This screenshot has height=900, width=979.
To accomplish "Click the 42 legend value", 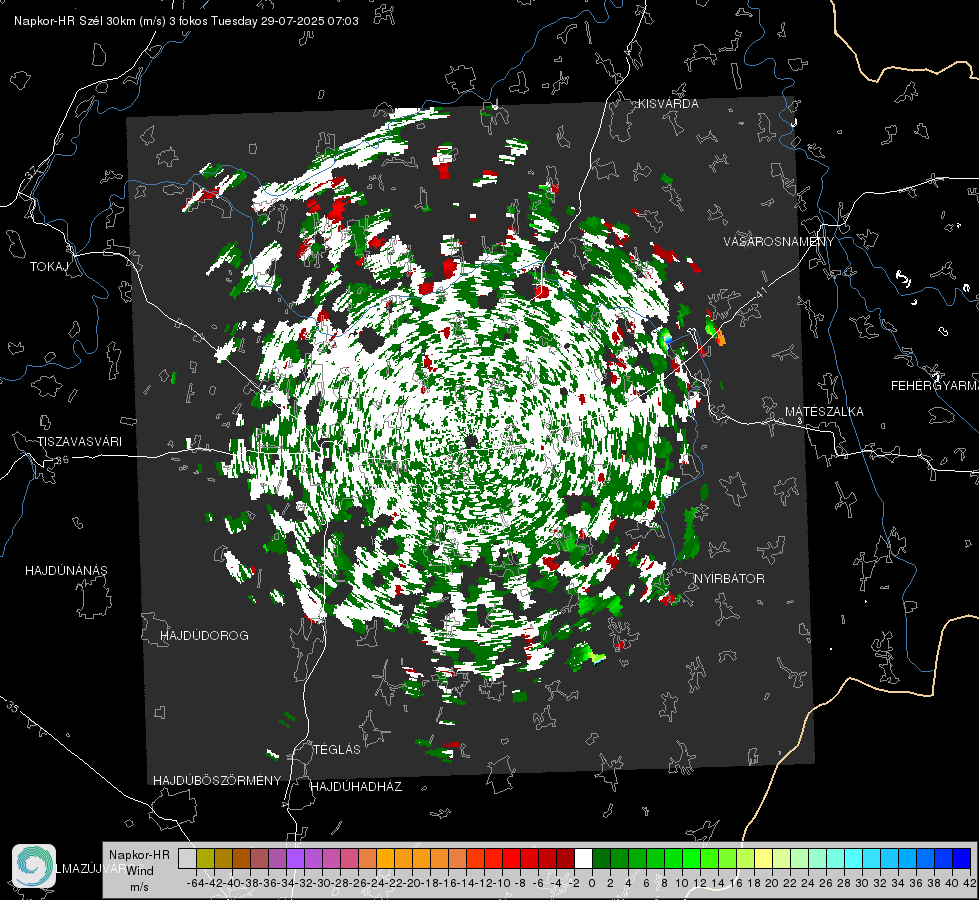I will [969, 883].
